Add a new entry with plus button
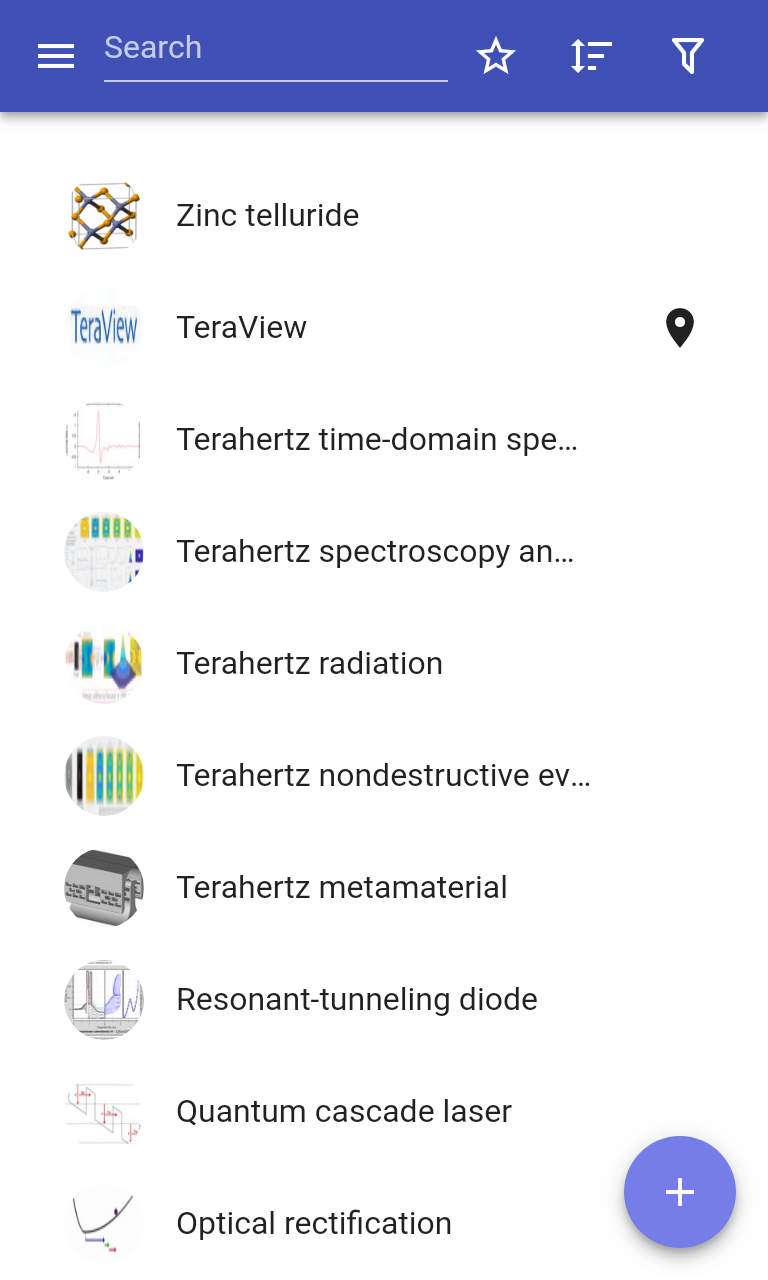Image resolution: width=768 pixels, height=1280 pixels. [680, 1192]
